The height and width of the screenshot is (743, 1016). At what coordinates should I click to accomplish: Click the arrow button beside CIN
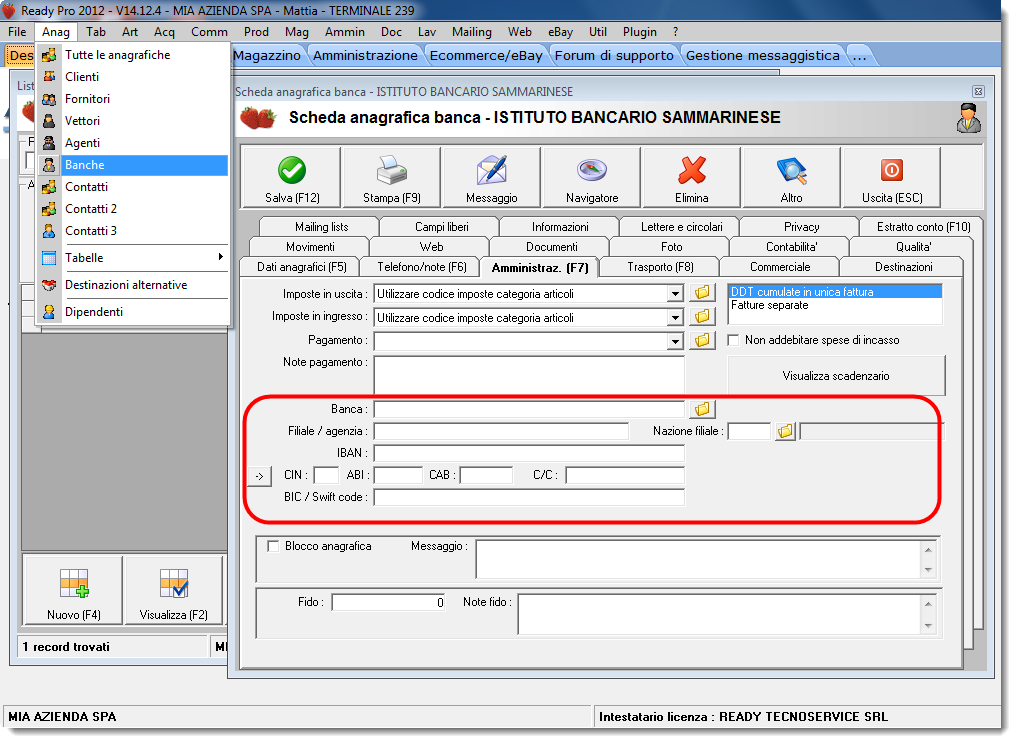[259, 476]
